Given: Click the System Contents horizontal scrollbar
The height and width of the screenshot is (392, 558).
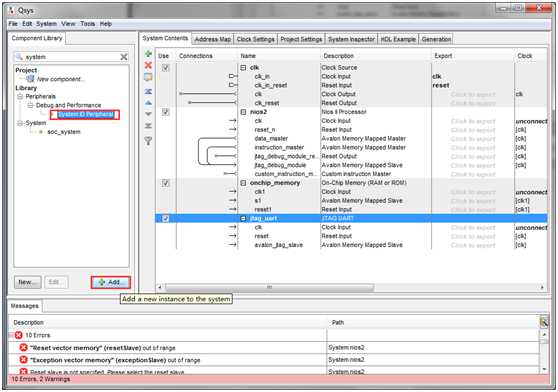Looking at the screenshot, I should (x=270, y=287).
